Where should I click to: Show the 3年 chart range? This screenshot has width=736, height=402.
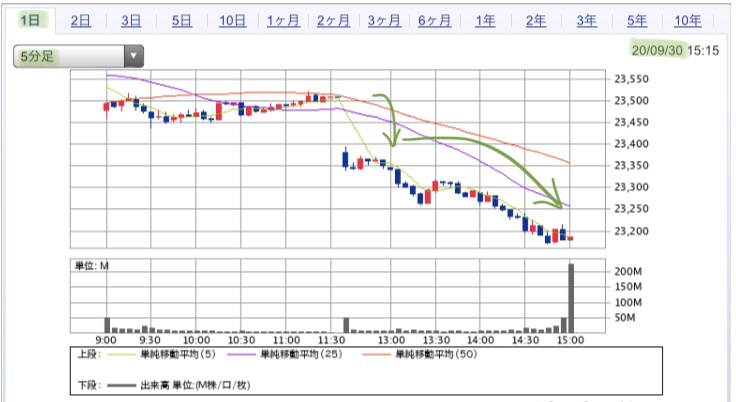(x=587, y=21)
